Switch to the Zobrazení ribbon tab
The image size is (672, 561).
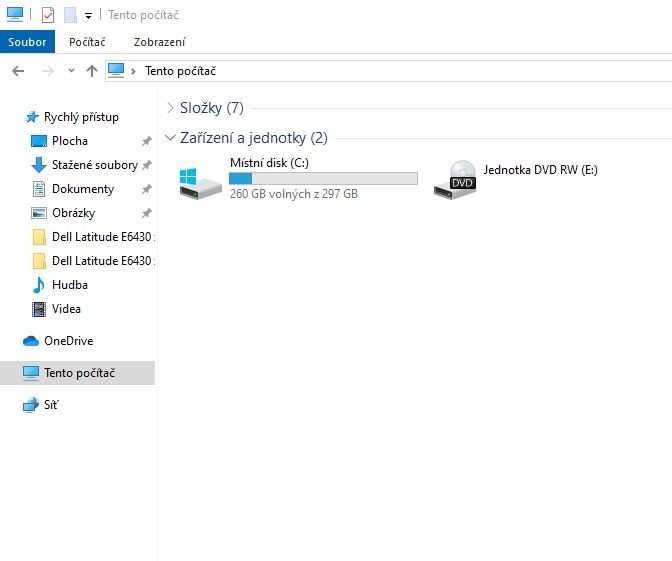point(159,42)
